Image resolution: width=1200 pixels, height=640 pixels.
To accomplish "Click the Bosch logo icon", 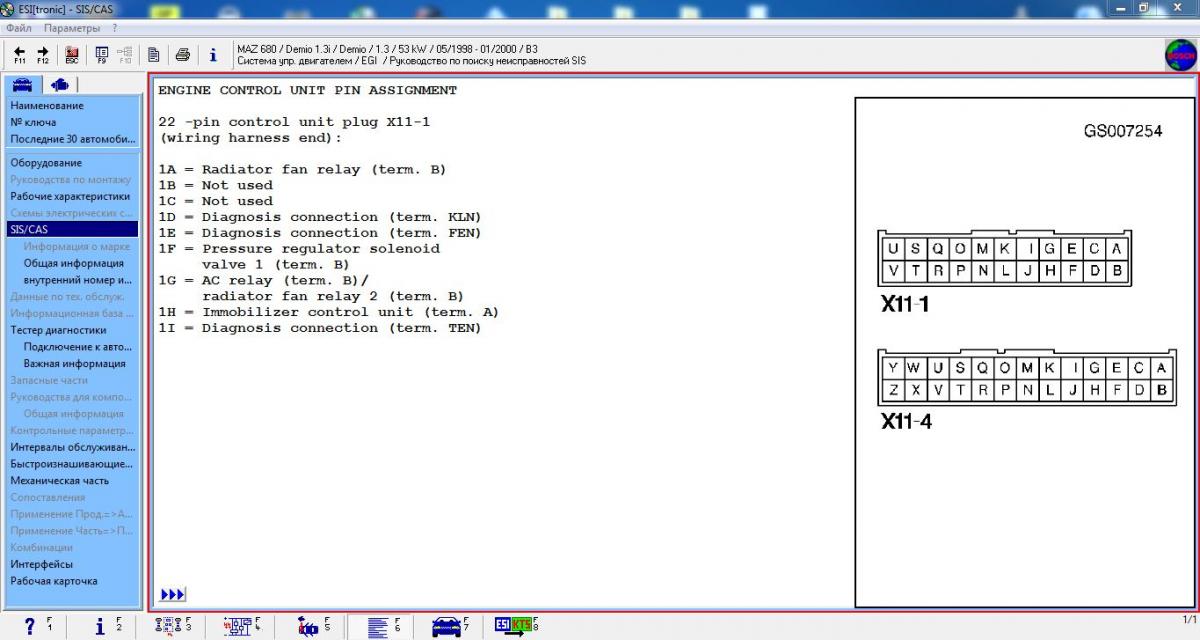I will (1181, 55).
